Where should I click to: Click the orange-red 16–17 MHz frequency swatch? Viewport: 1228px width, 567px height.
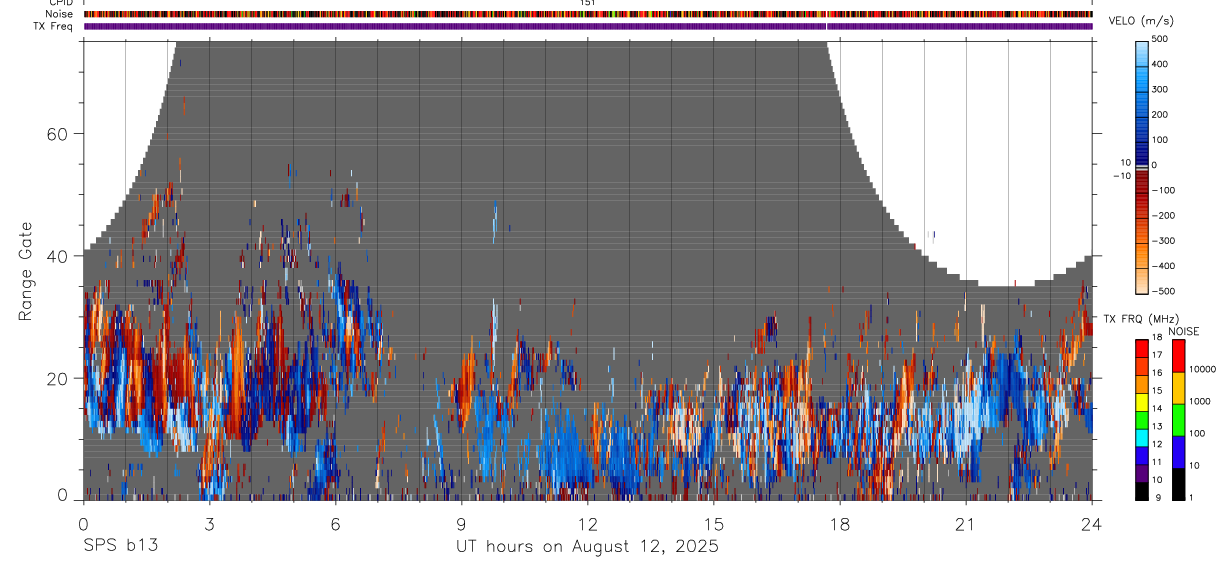pos(1142,366)
